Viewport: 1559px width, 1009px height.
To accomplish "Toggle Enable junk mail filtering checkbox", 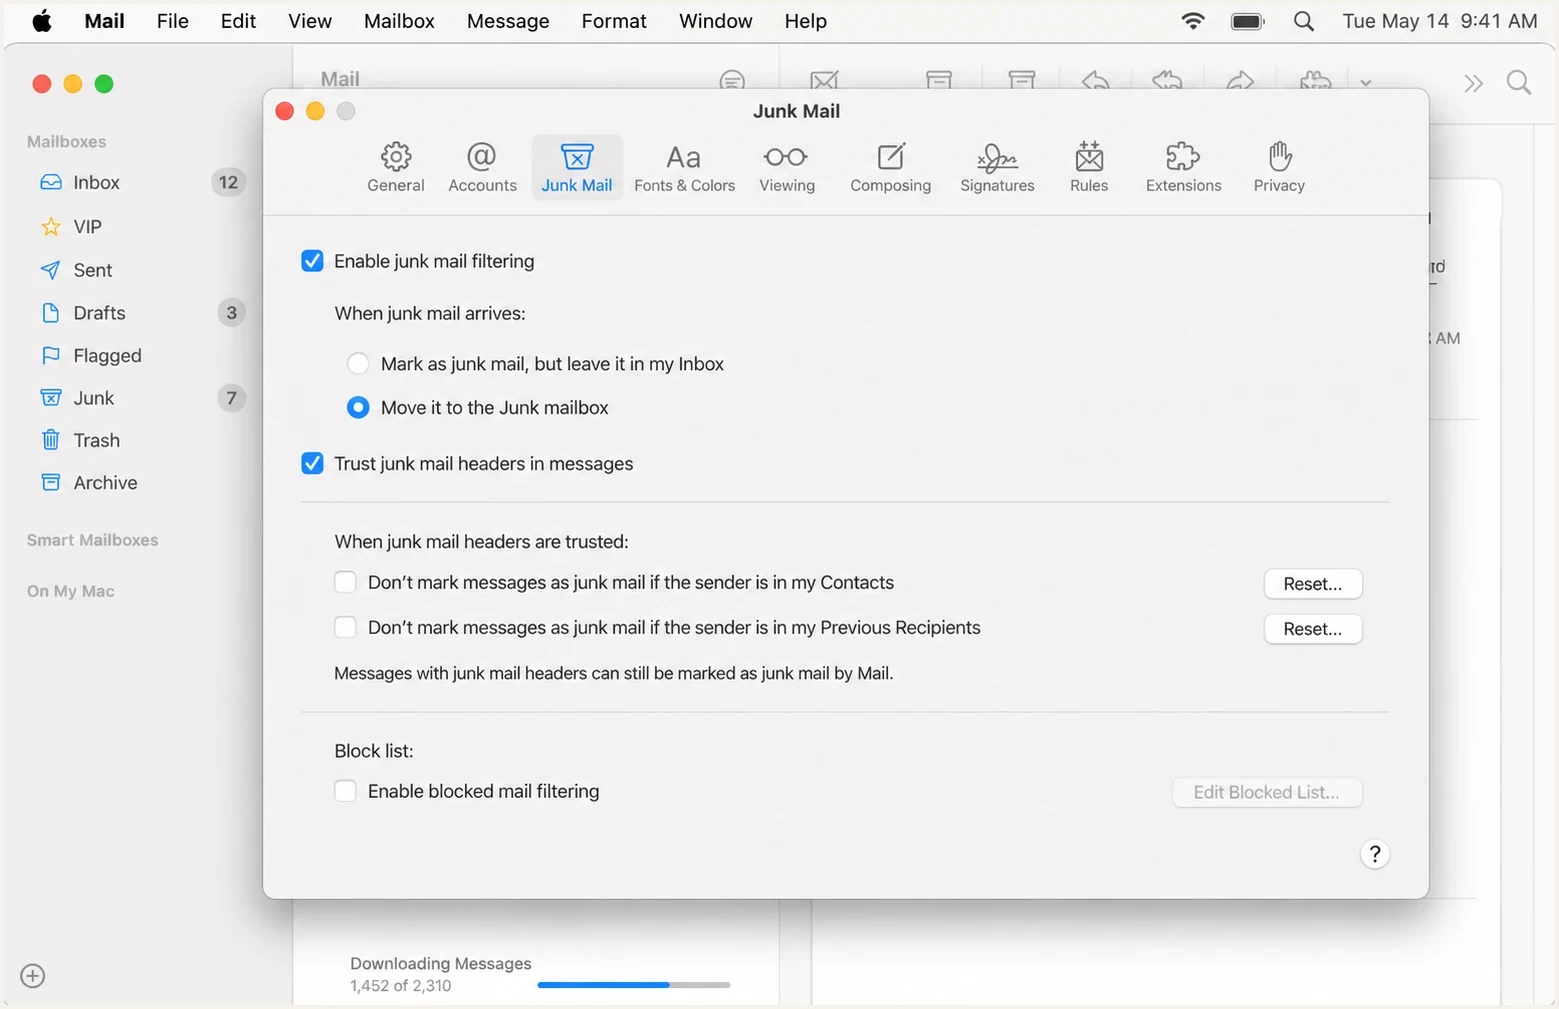I will point(312,261).
